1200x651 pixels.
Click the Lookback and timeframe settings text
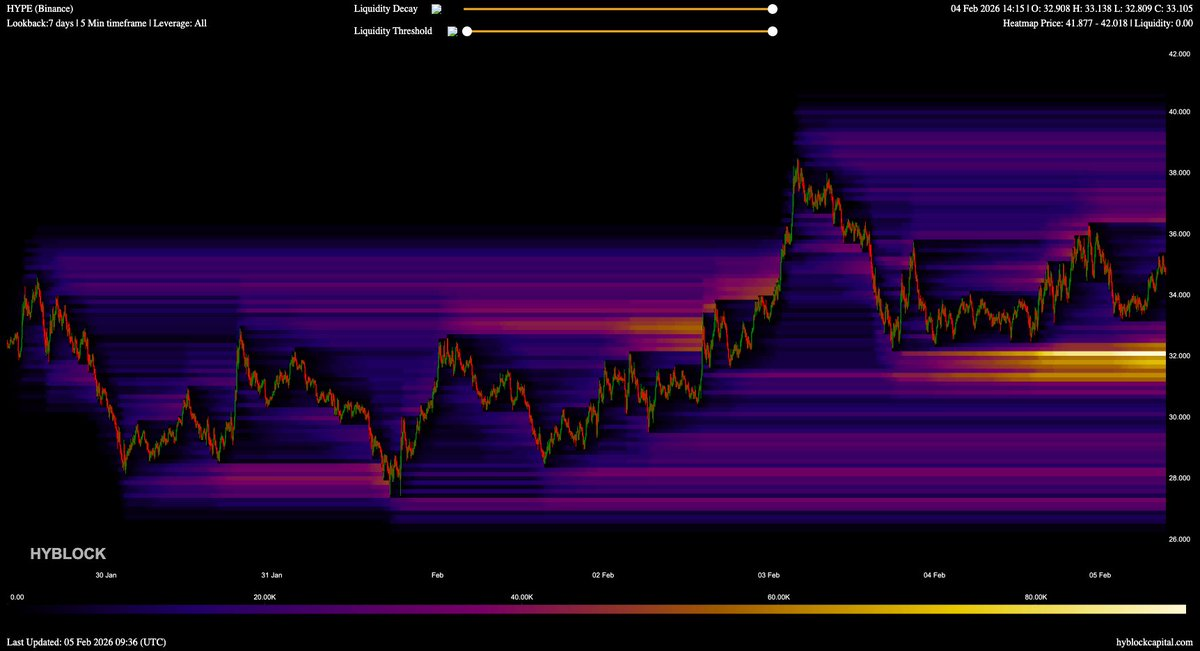107,23
